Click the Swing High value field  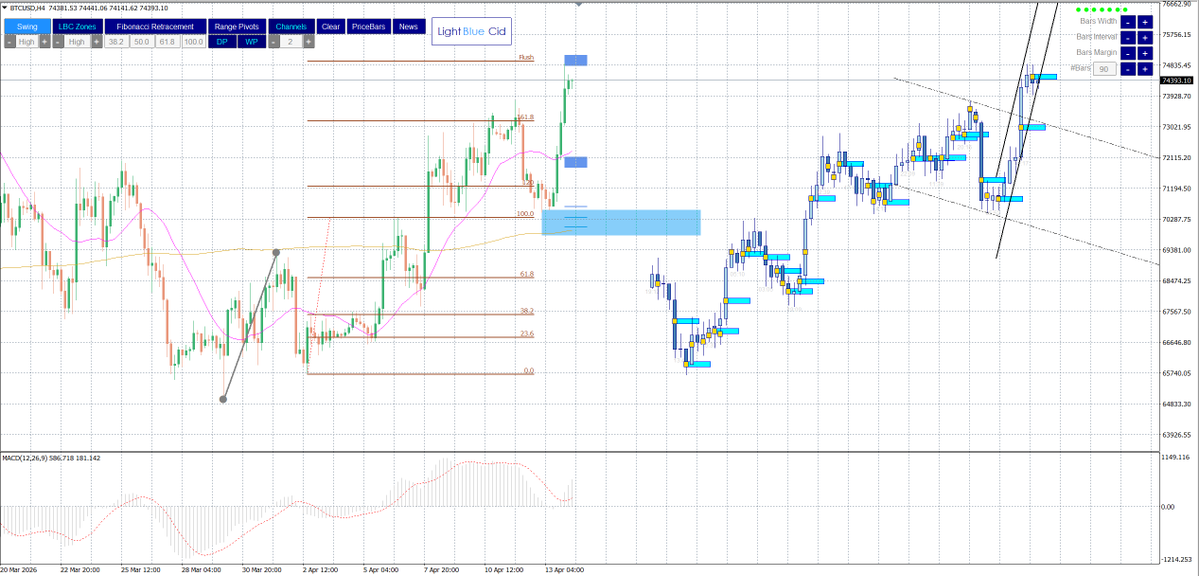click(27, 41)
